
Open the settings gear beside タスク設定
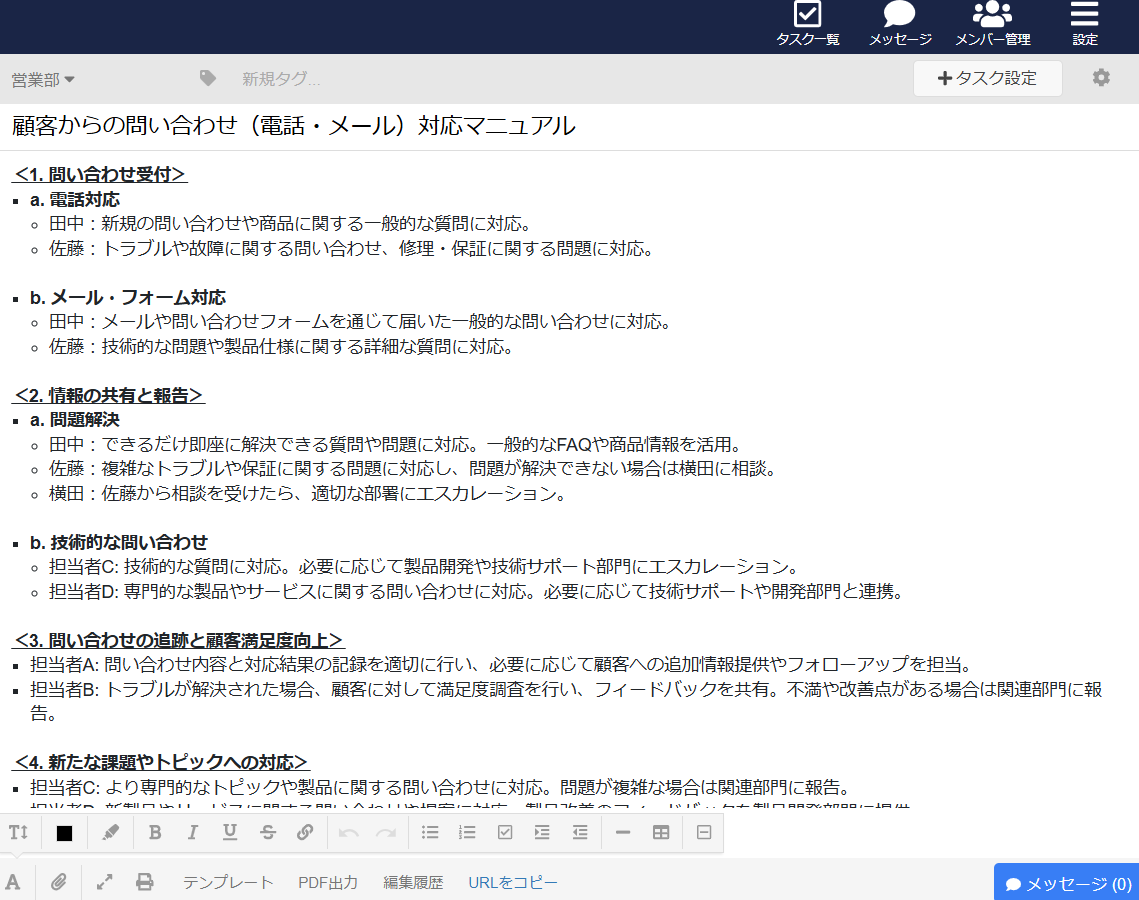click(x=1101, y=78)
